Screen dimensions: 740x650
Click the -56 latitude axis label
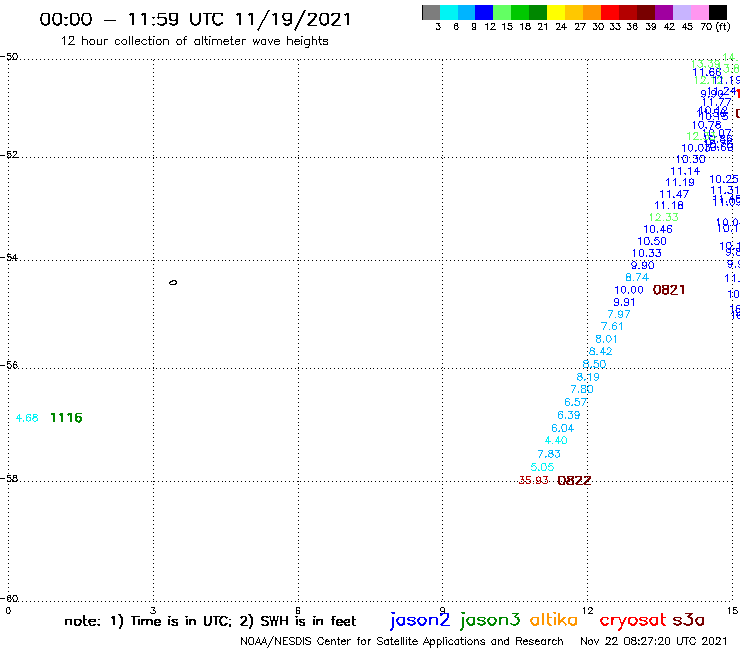(9, 365)
